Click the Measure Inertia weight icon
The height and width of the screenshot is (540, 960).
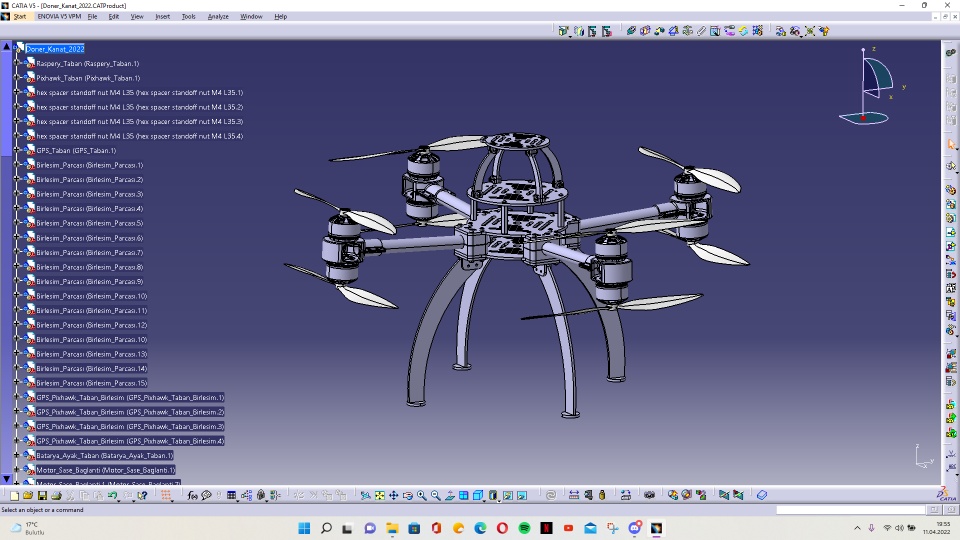point(602,495)
